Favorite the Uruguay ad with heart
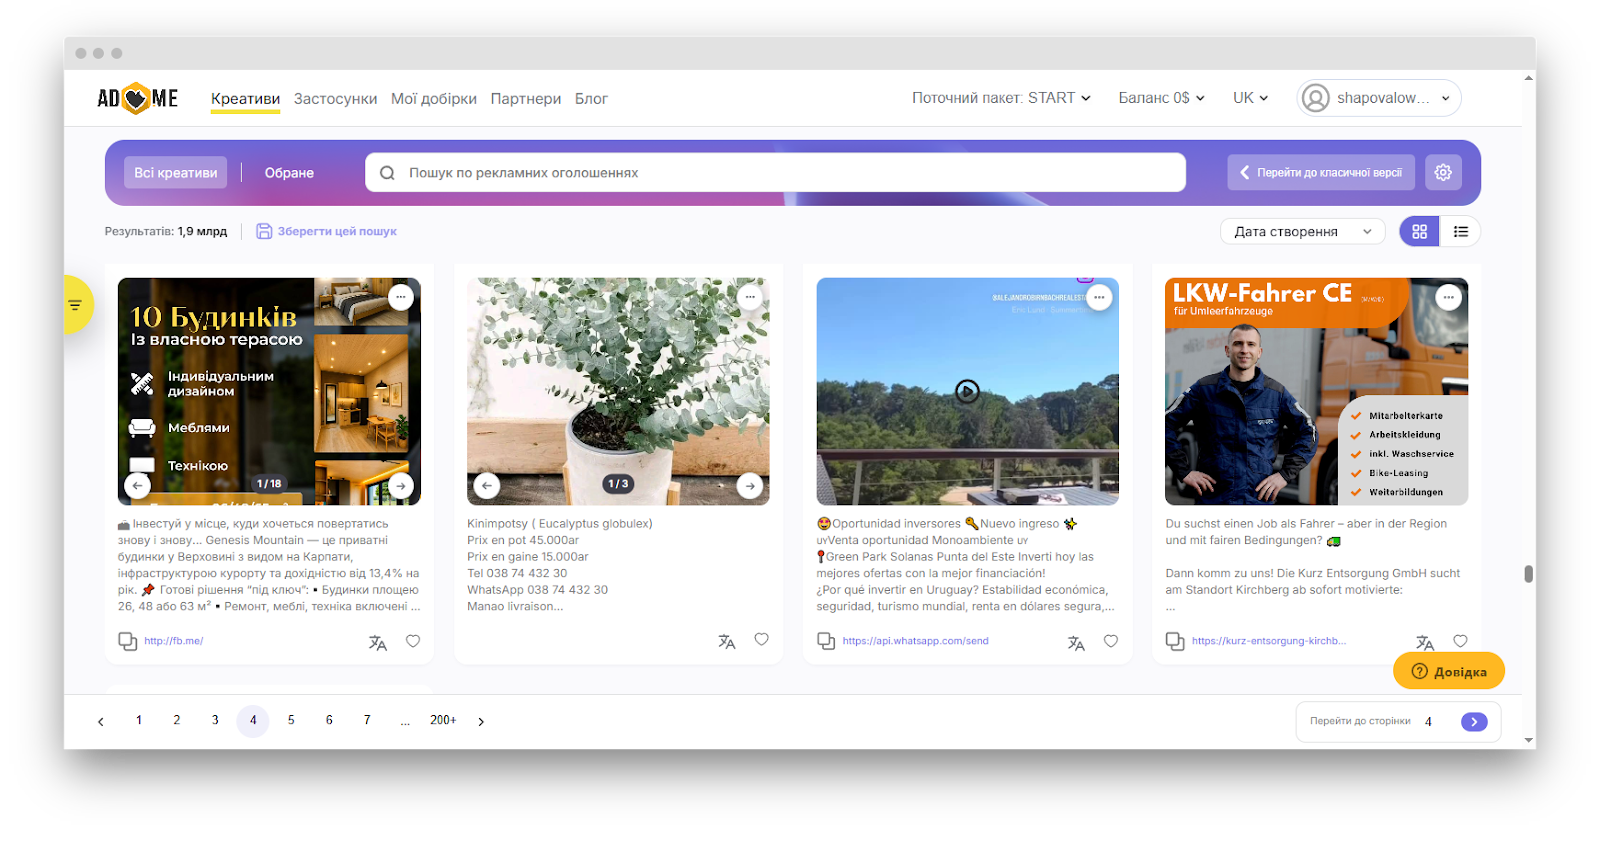Screen dimensions: 1600x841 coord(1110,641)
